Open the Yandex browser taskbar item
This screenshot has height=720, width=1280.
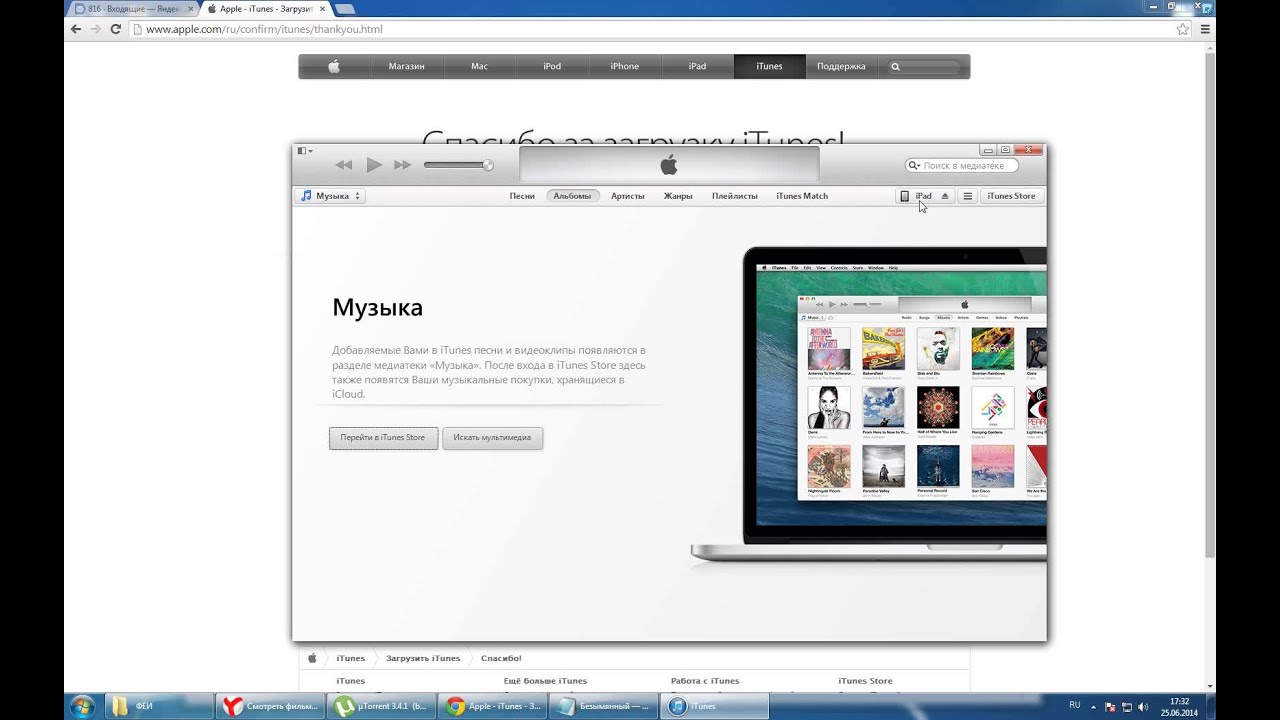271,706
